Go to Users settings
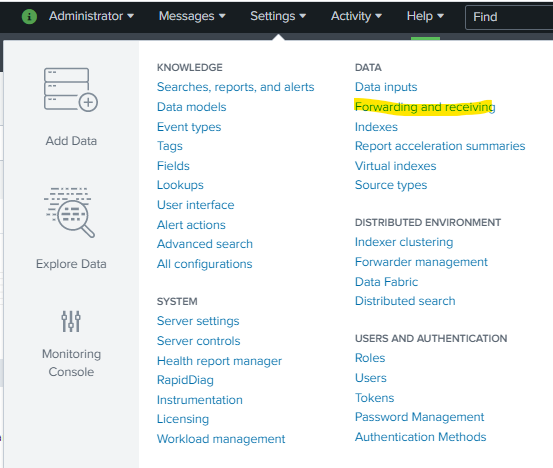 pos(371,378)
